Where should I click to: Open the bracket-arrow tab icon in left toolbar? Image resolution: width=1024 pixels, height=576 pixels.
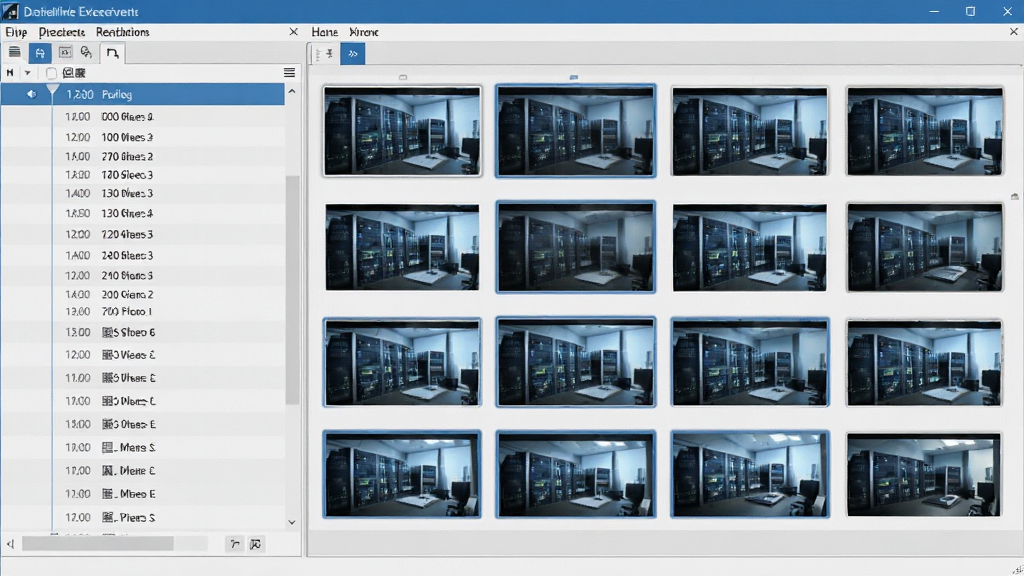click(112, 53)
